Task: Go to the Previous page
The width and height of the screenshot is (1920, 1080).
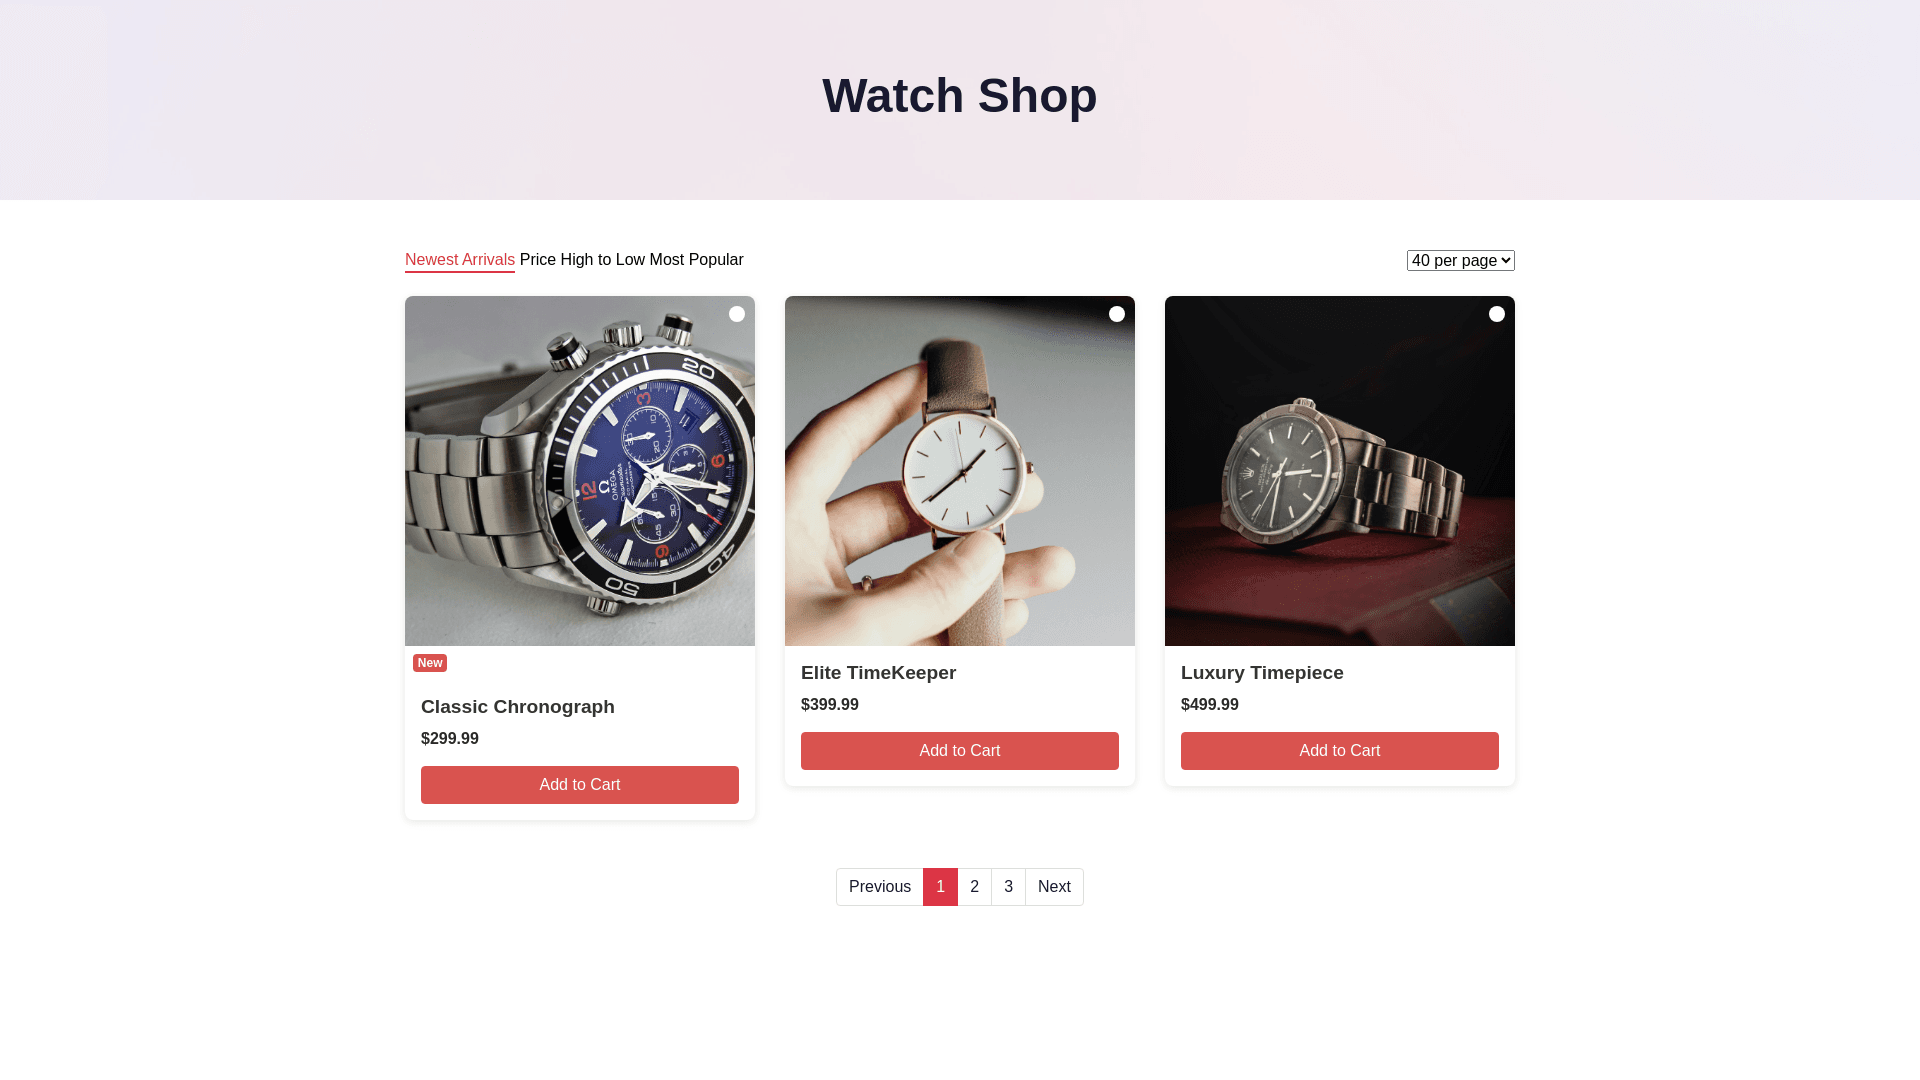Action: 880,887
